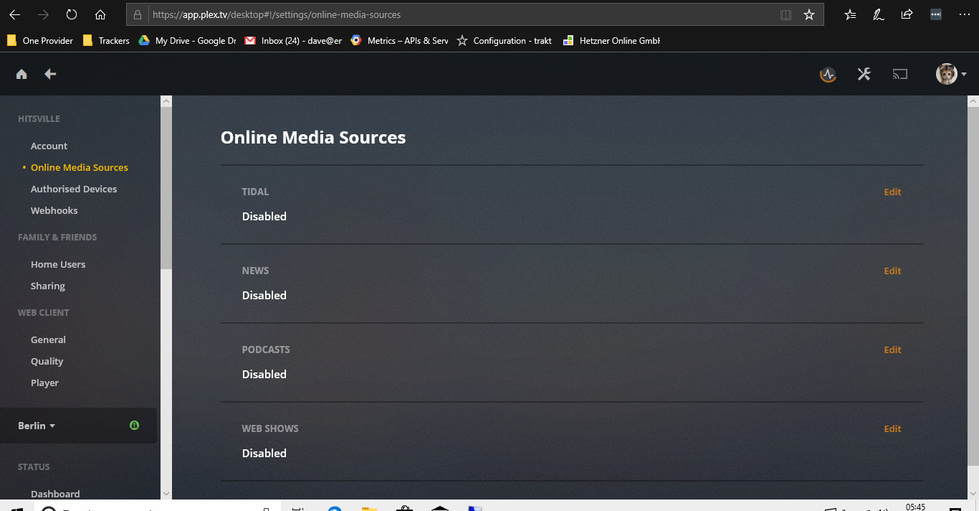Expand the Berlin server dropdown
979x511 pixels.
(36, 425)
